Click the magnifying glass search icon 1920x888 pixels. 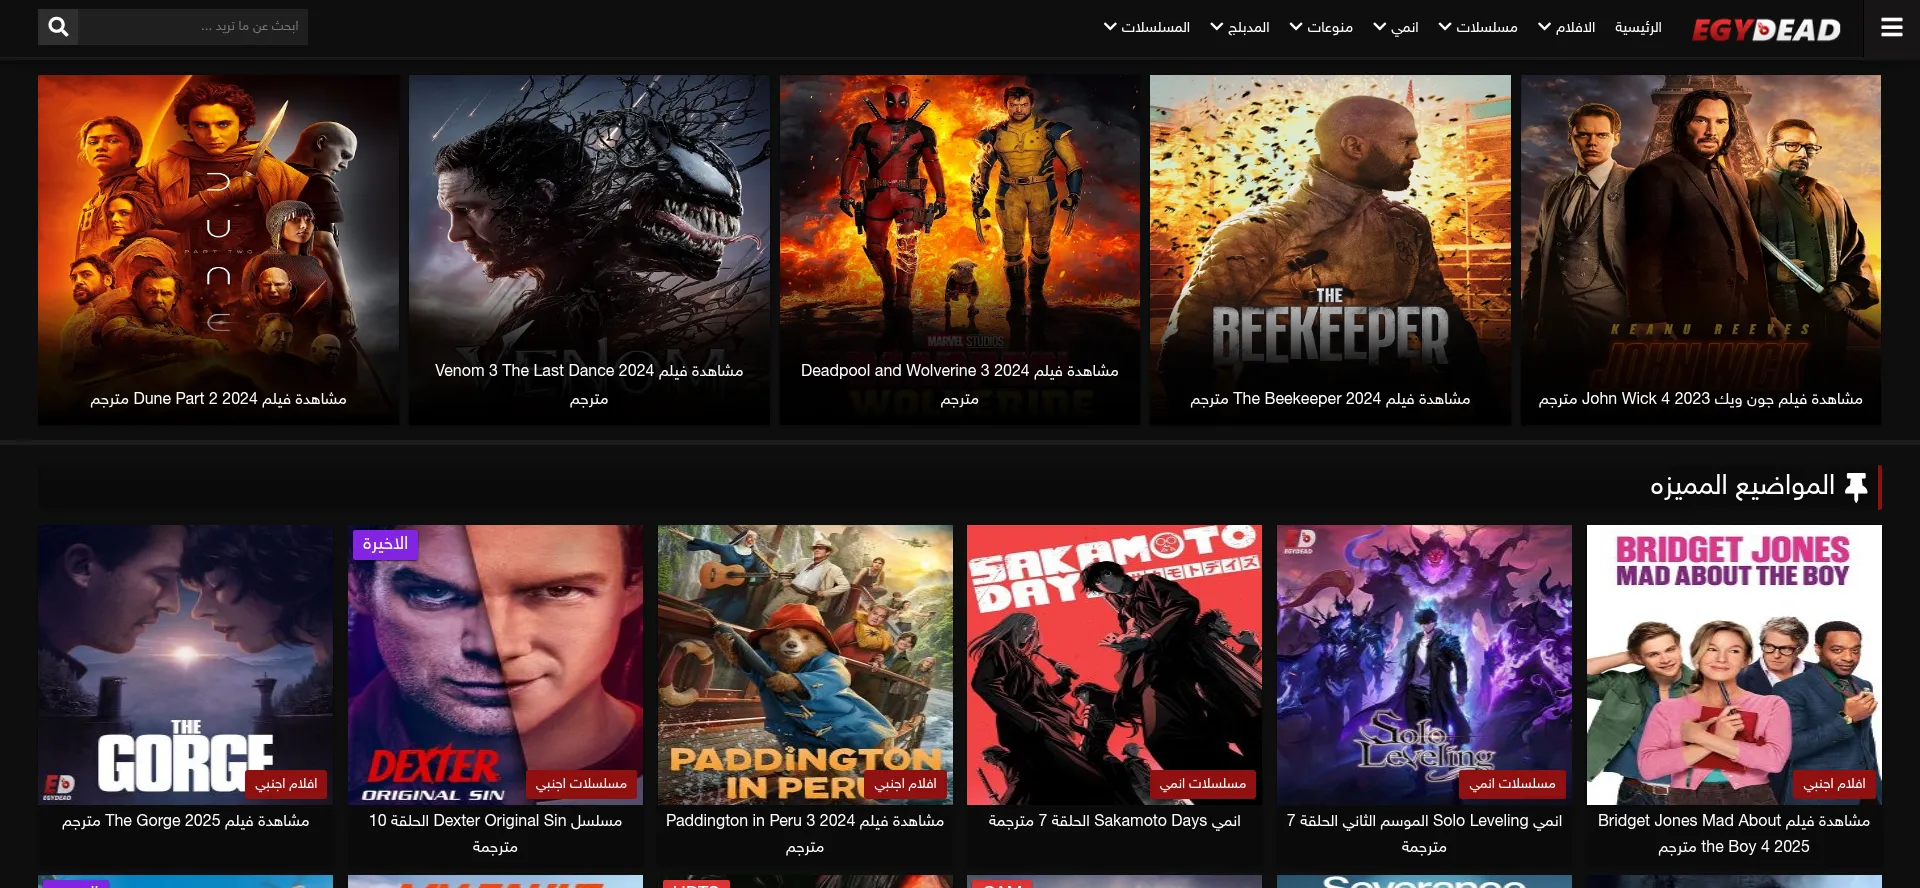click(59, 27)
